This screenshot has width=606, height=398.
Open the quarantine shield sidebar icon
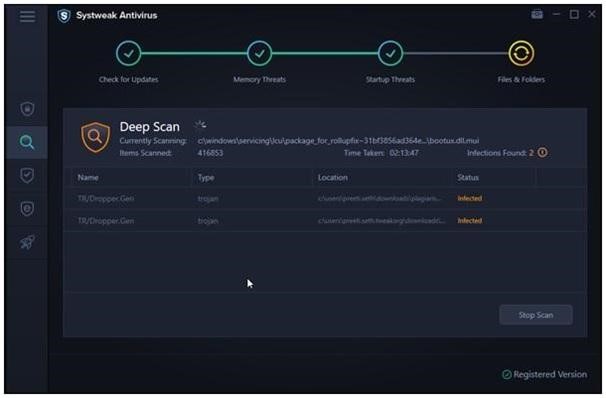(27, 209)
